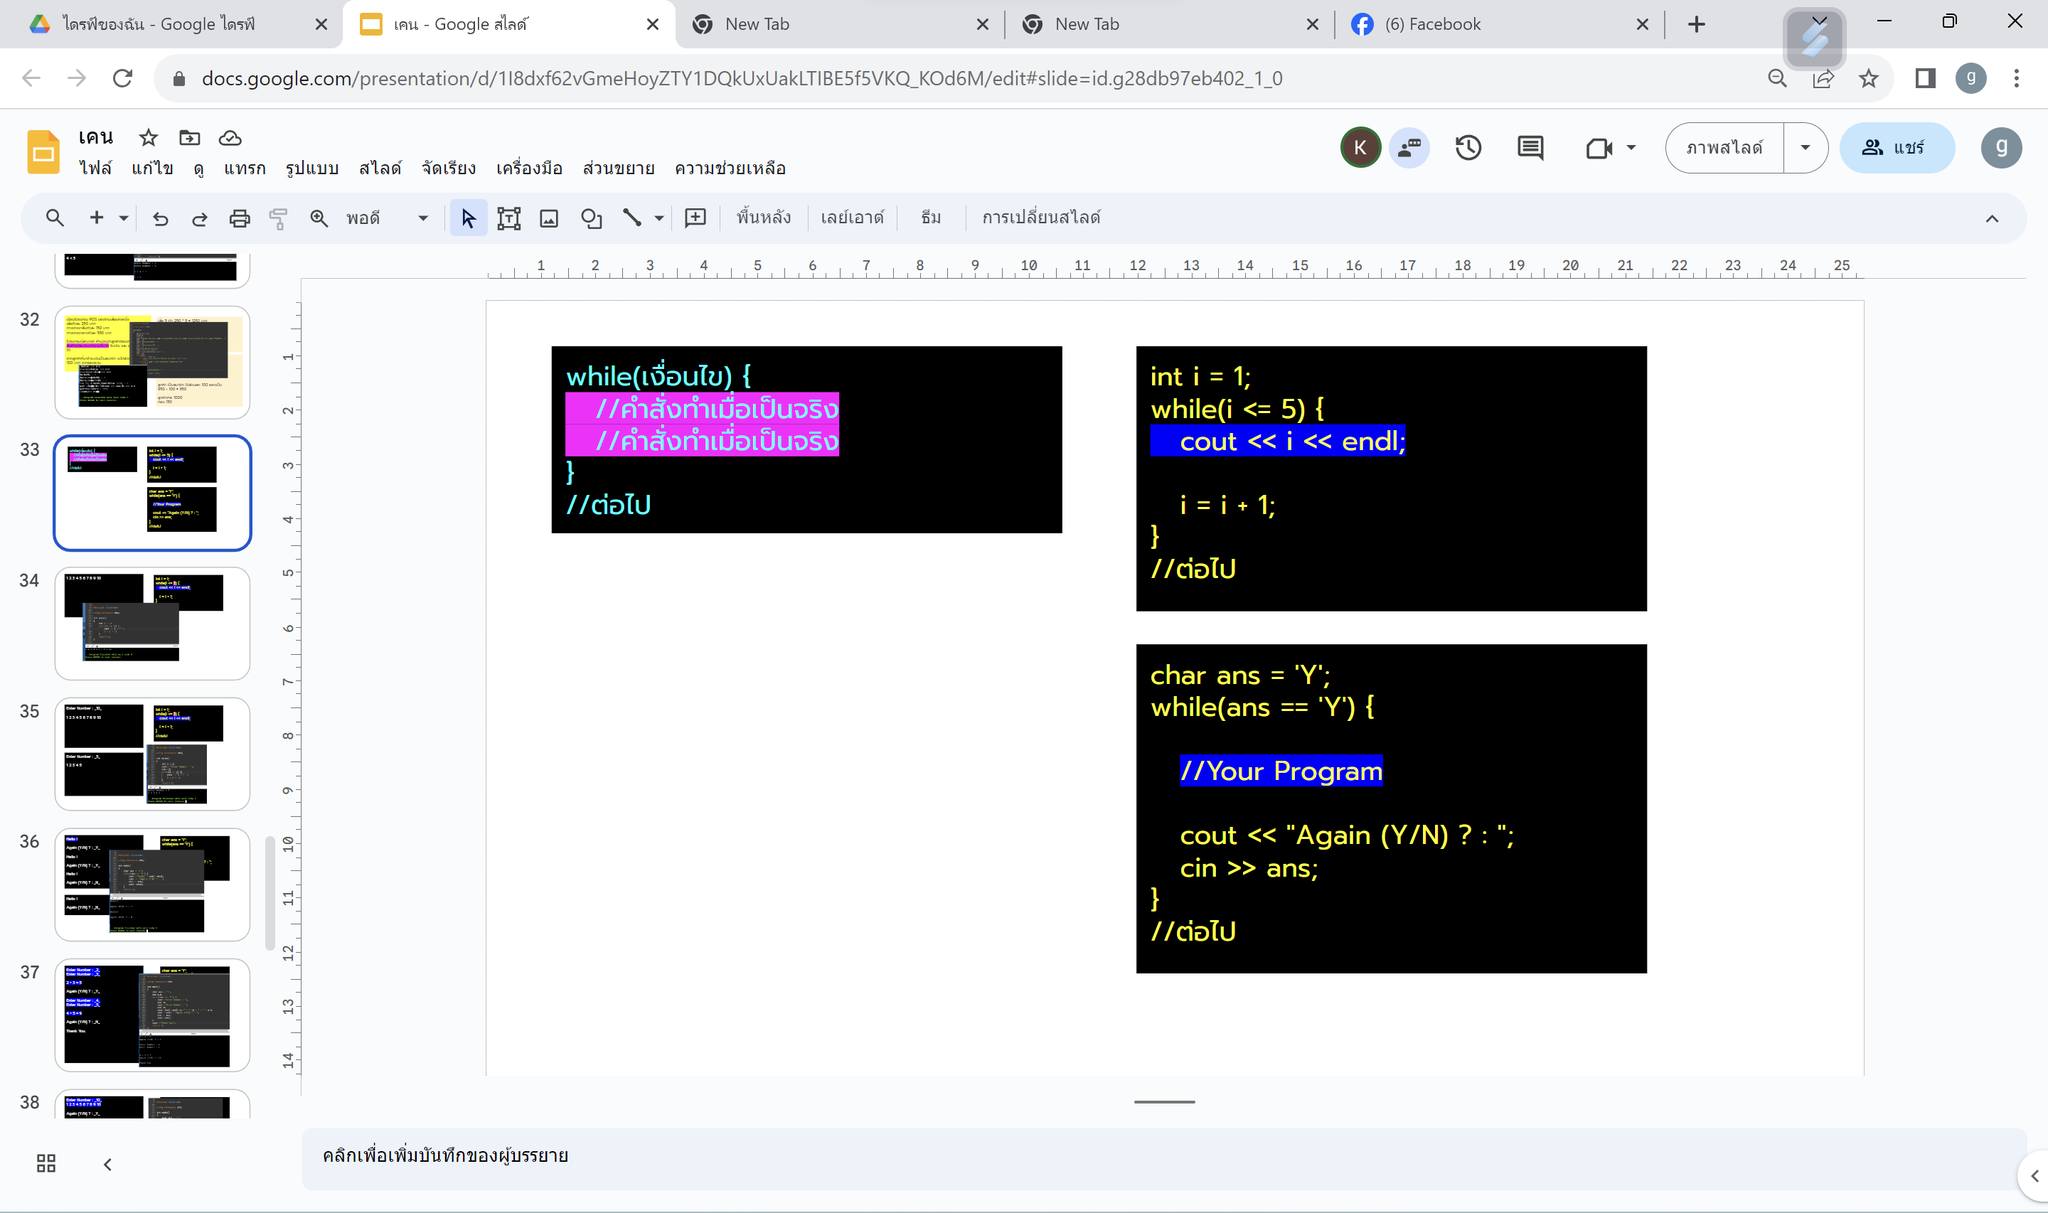Collapse the toolbar menus with chevron

(x=1991, y=218)
